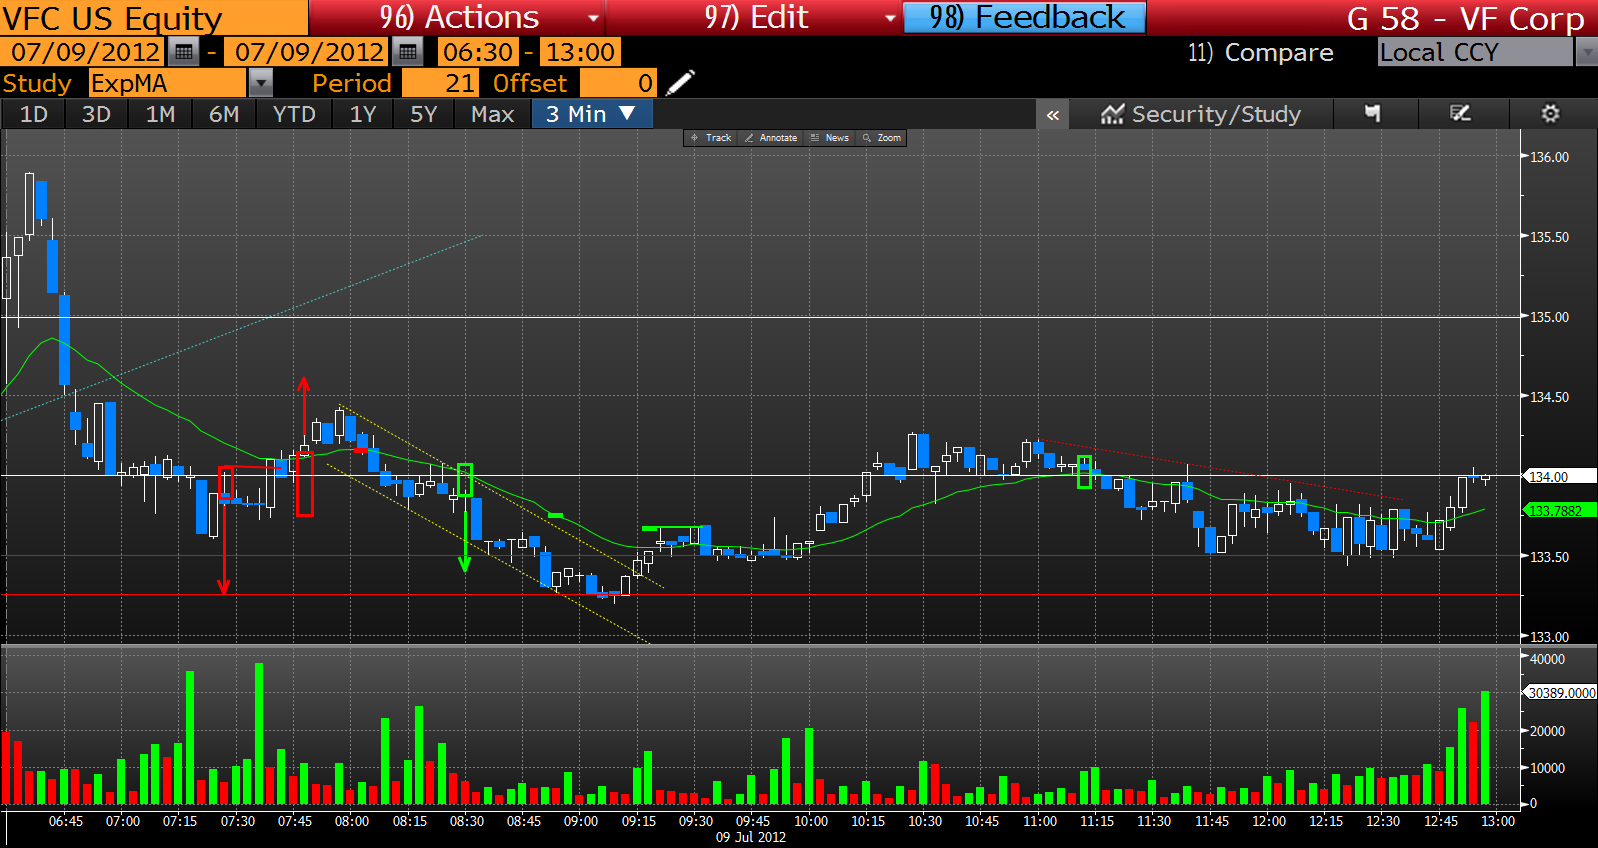Open the start date calendar picker
This screenshot has width=1598, height=848.
(x=183, y=52)
